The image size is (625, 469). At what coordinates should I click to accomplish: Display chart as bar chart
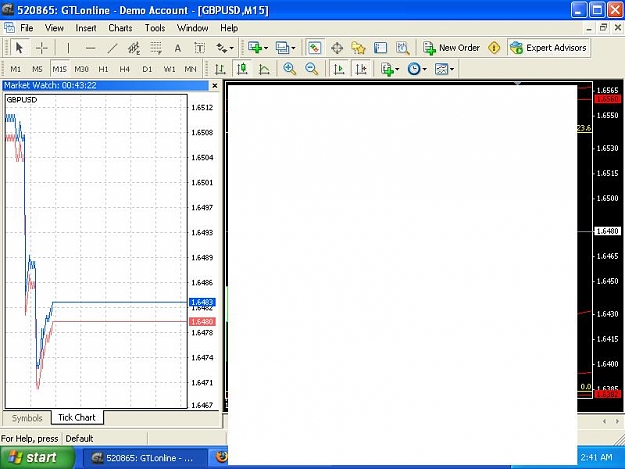point(220,69)
